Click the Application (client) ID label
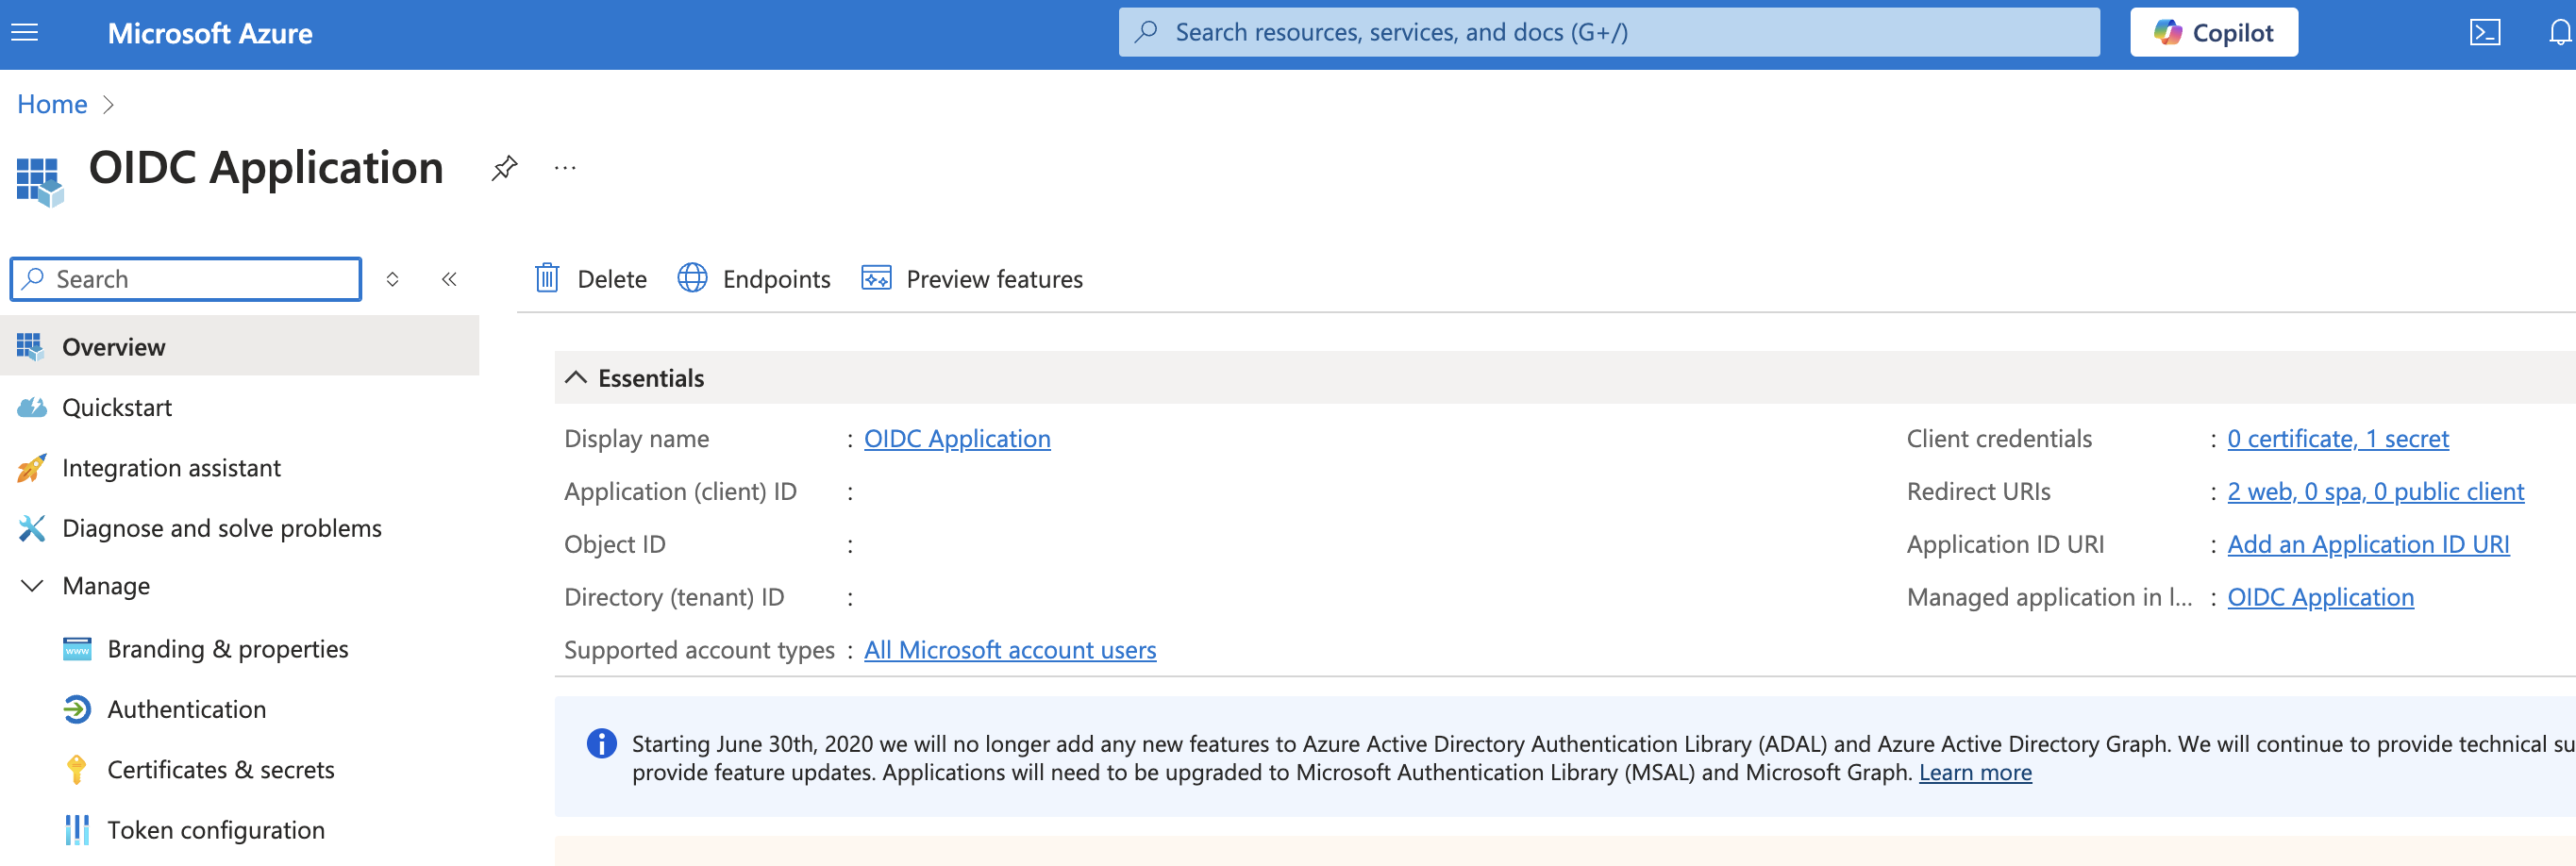 pos(680,492)
